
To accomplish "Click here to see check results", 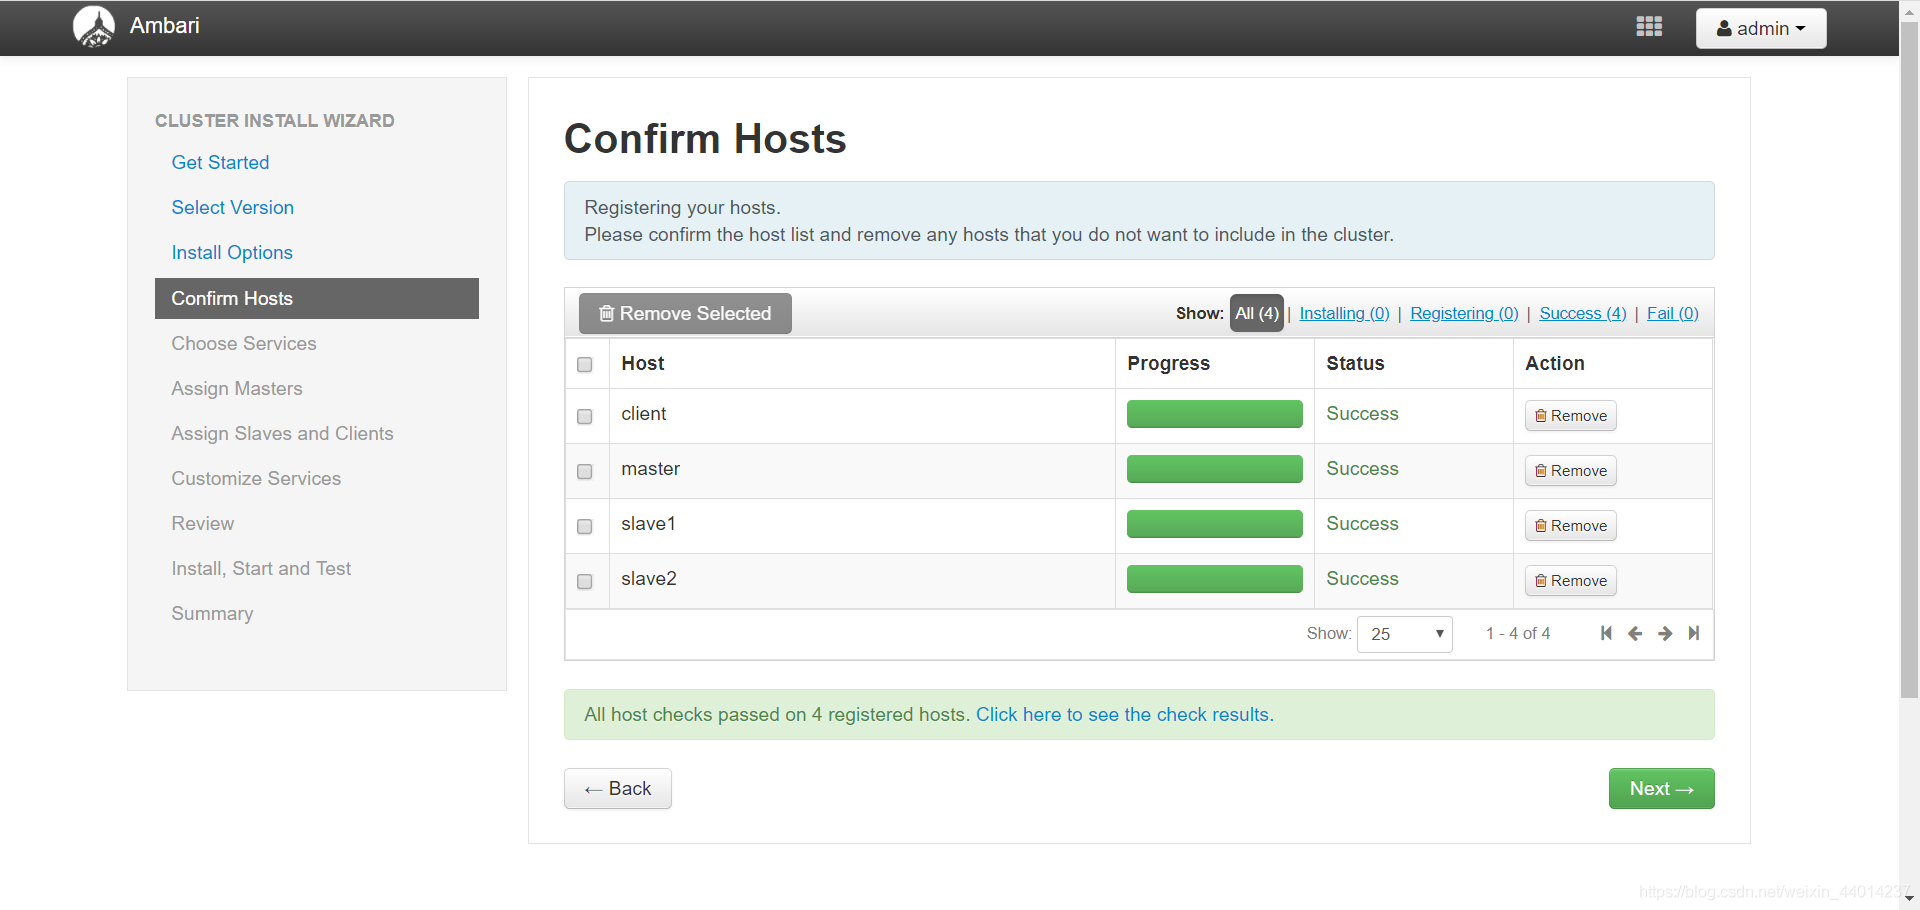I will (1125, 714).
